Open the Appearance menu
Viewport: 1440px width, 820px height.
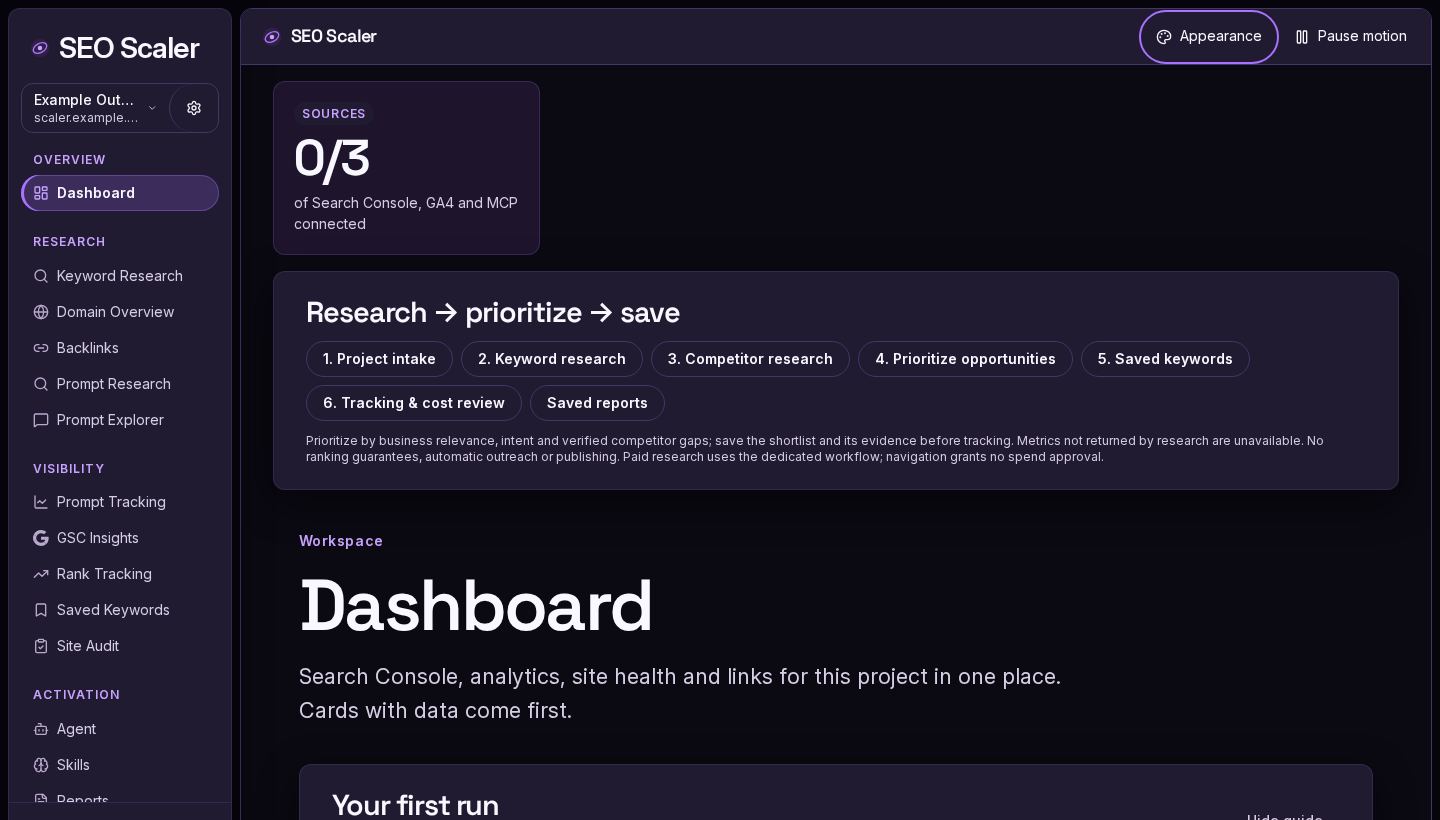pos(1209,37)
